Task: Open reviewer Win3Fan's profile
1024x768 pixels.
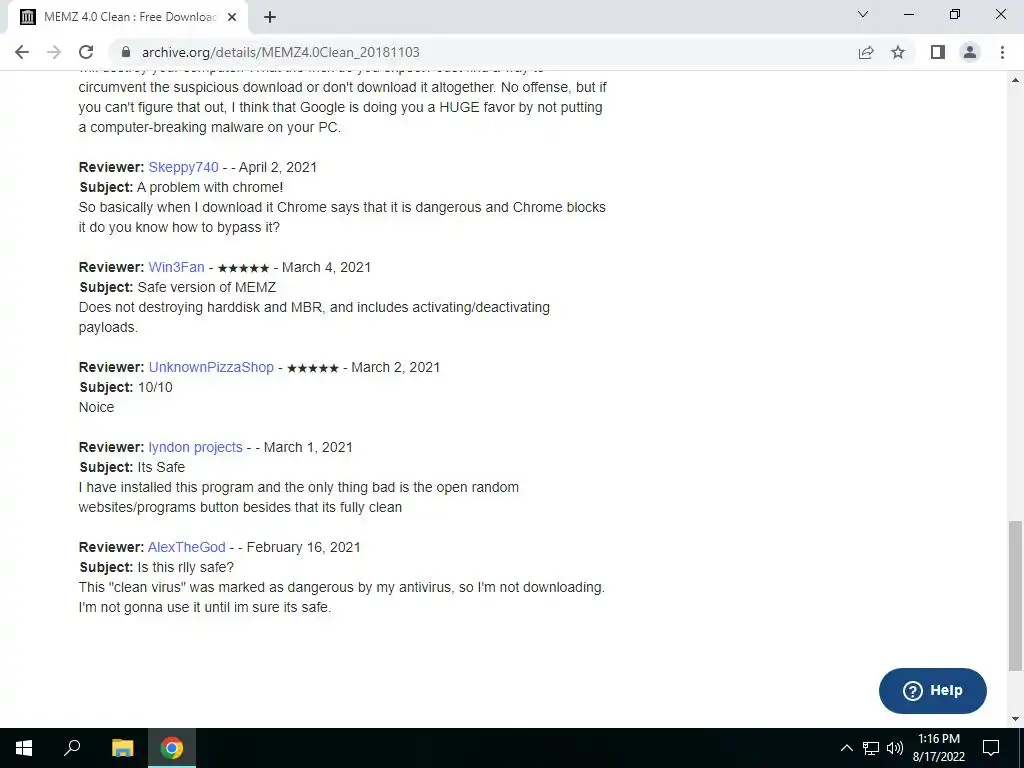Action: [176, 267]
